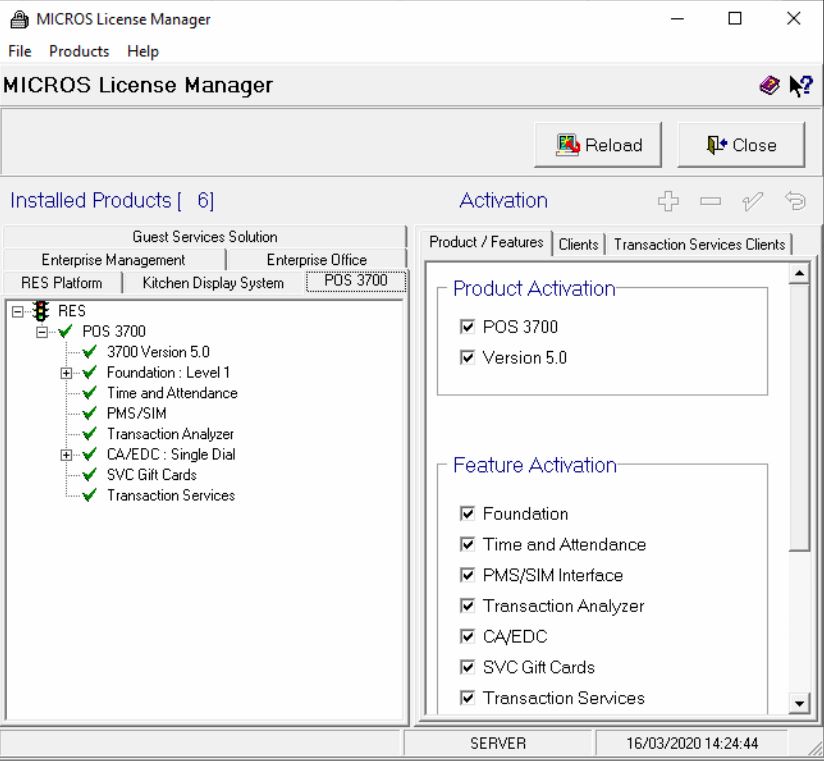Click green checkmark beside Transaction Services node
Screen dimensions: 824x761
90,495
